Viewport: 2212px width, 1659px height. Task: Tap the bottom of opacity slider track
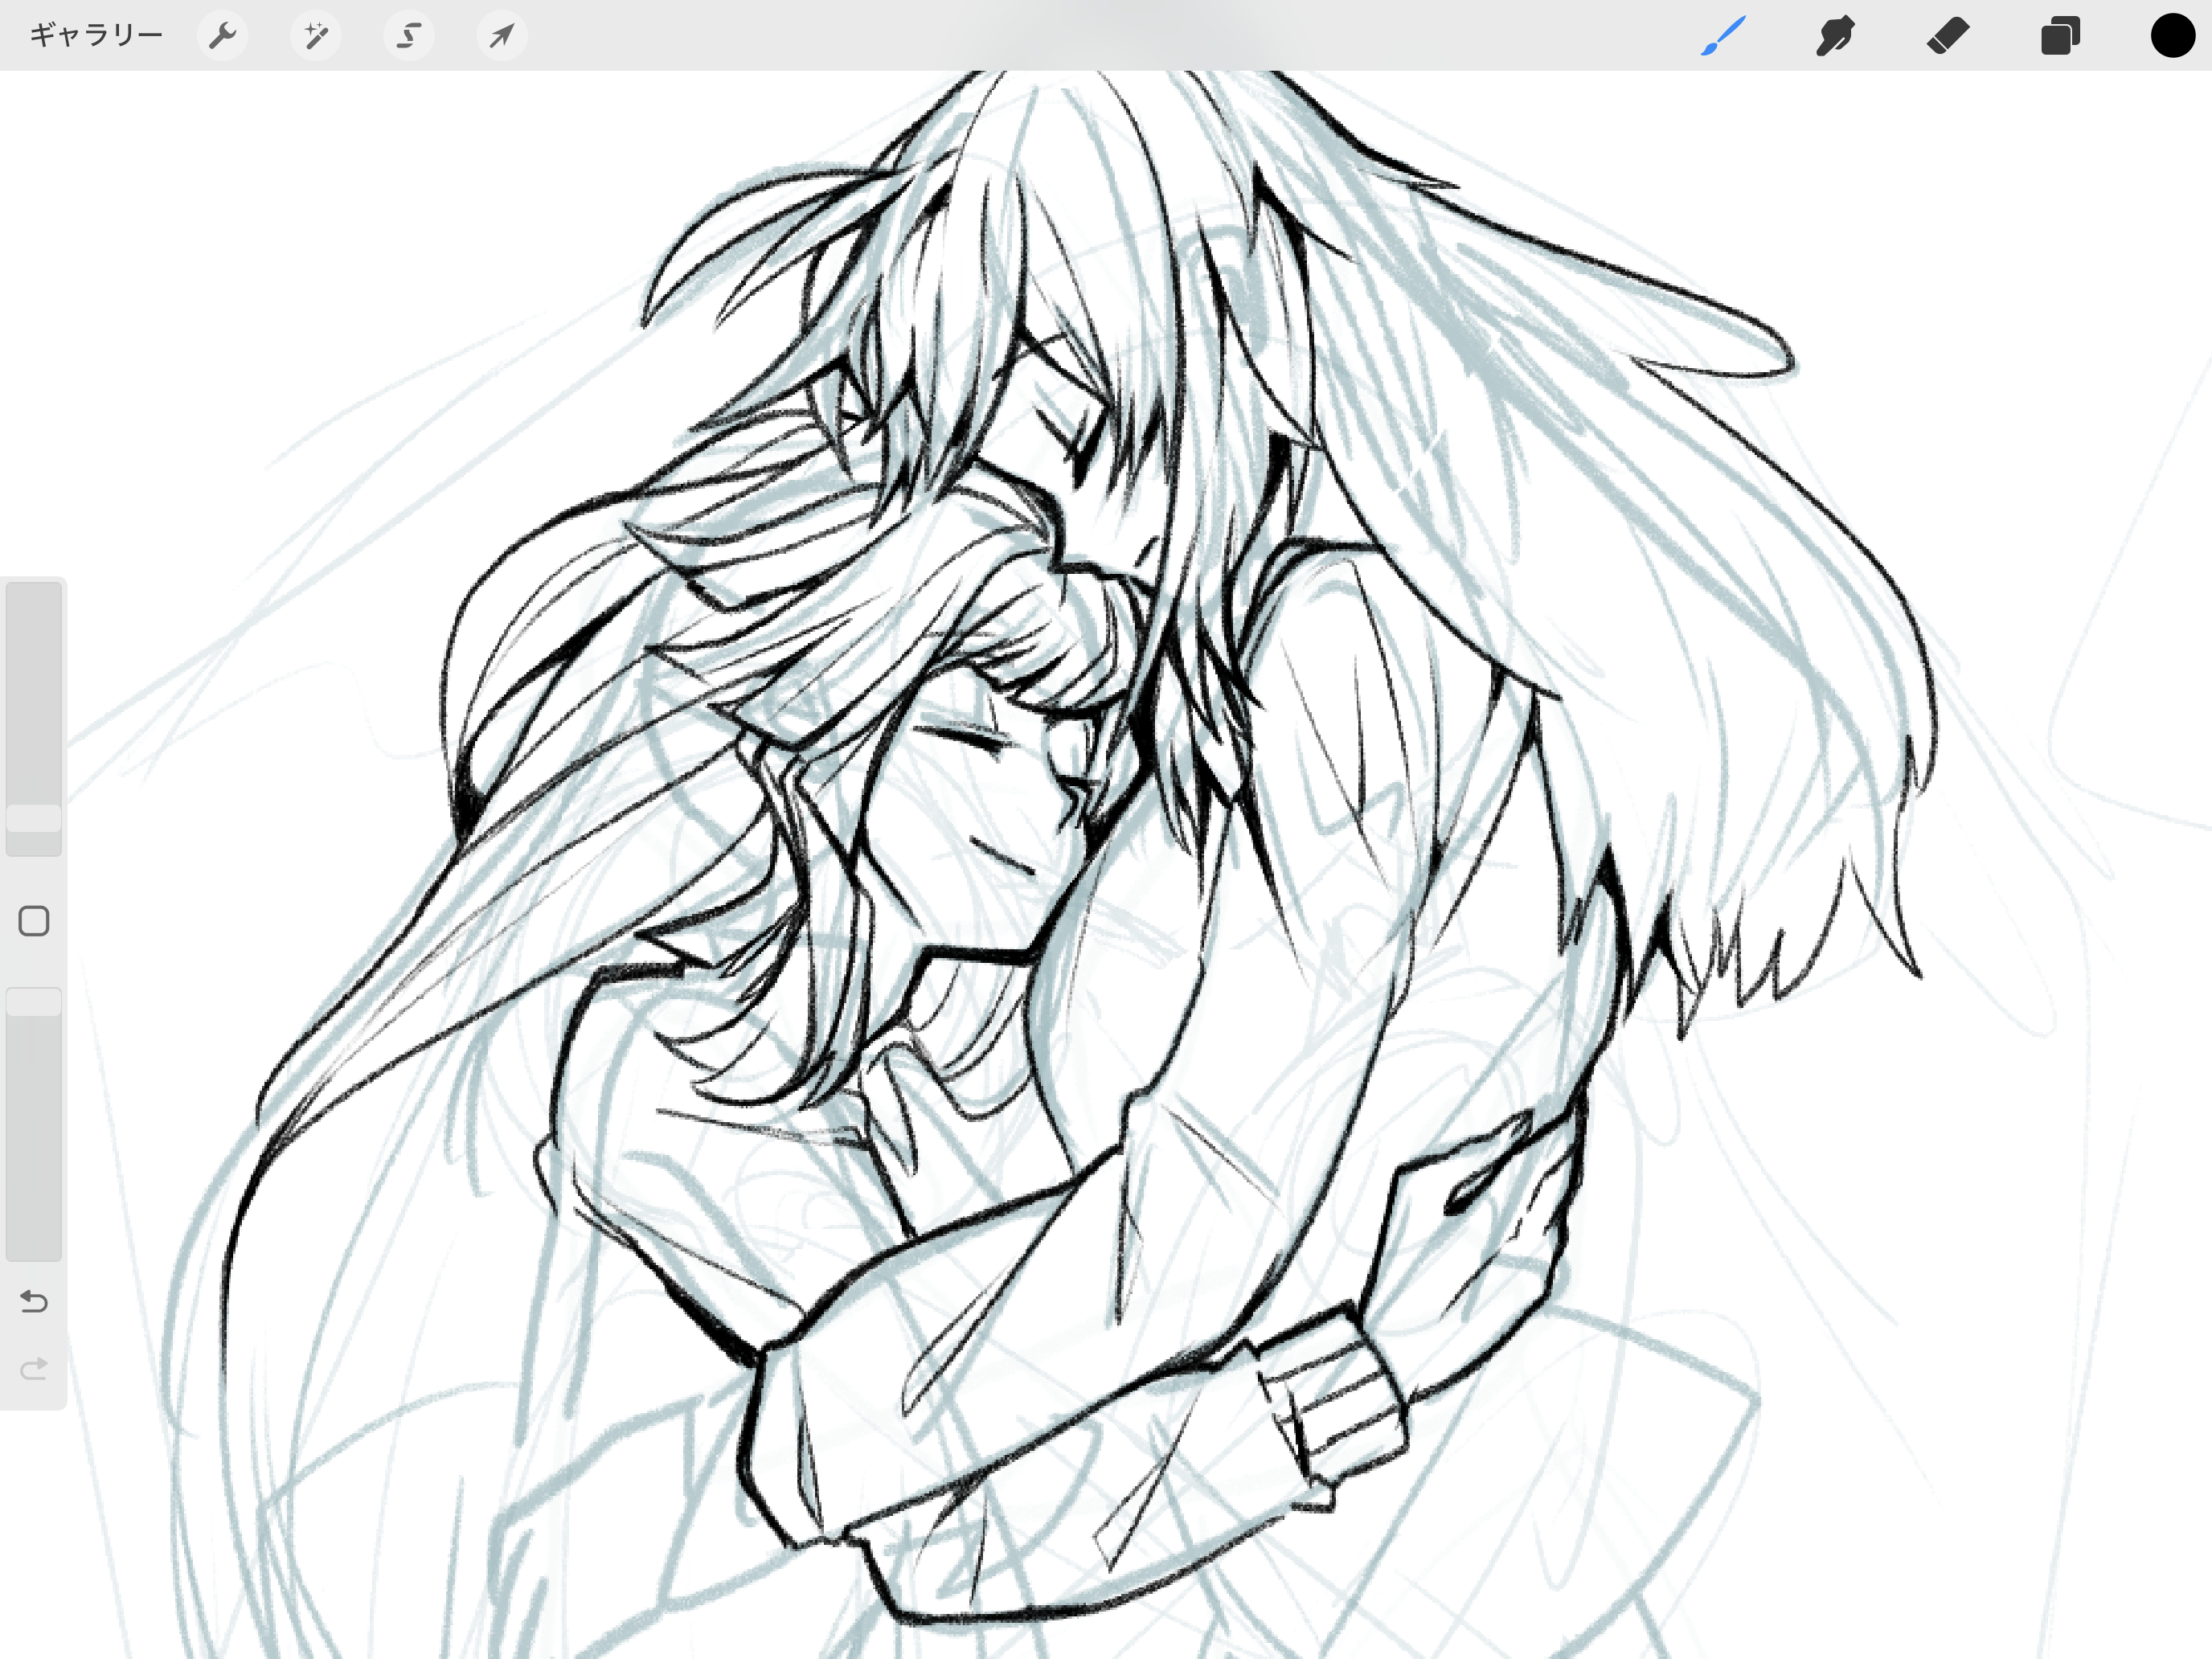(x=34, y=1245)
